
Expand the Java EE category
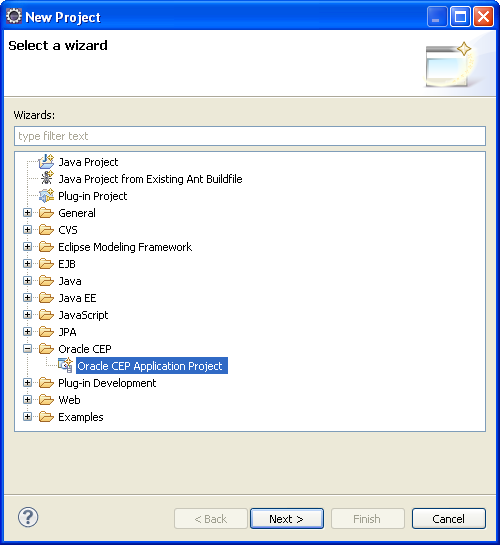27,298
